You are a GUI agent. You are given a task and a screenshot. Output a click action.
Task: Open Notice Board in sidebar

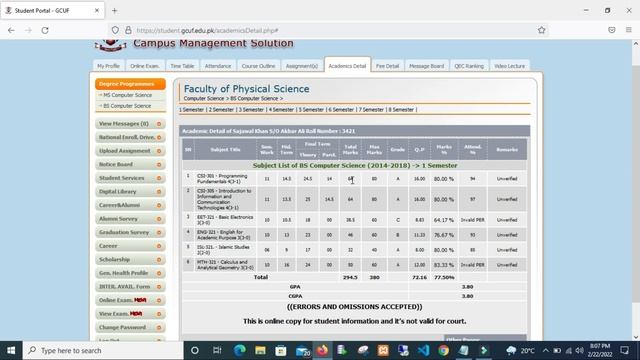pos(130,164)
